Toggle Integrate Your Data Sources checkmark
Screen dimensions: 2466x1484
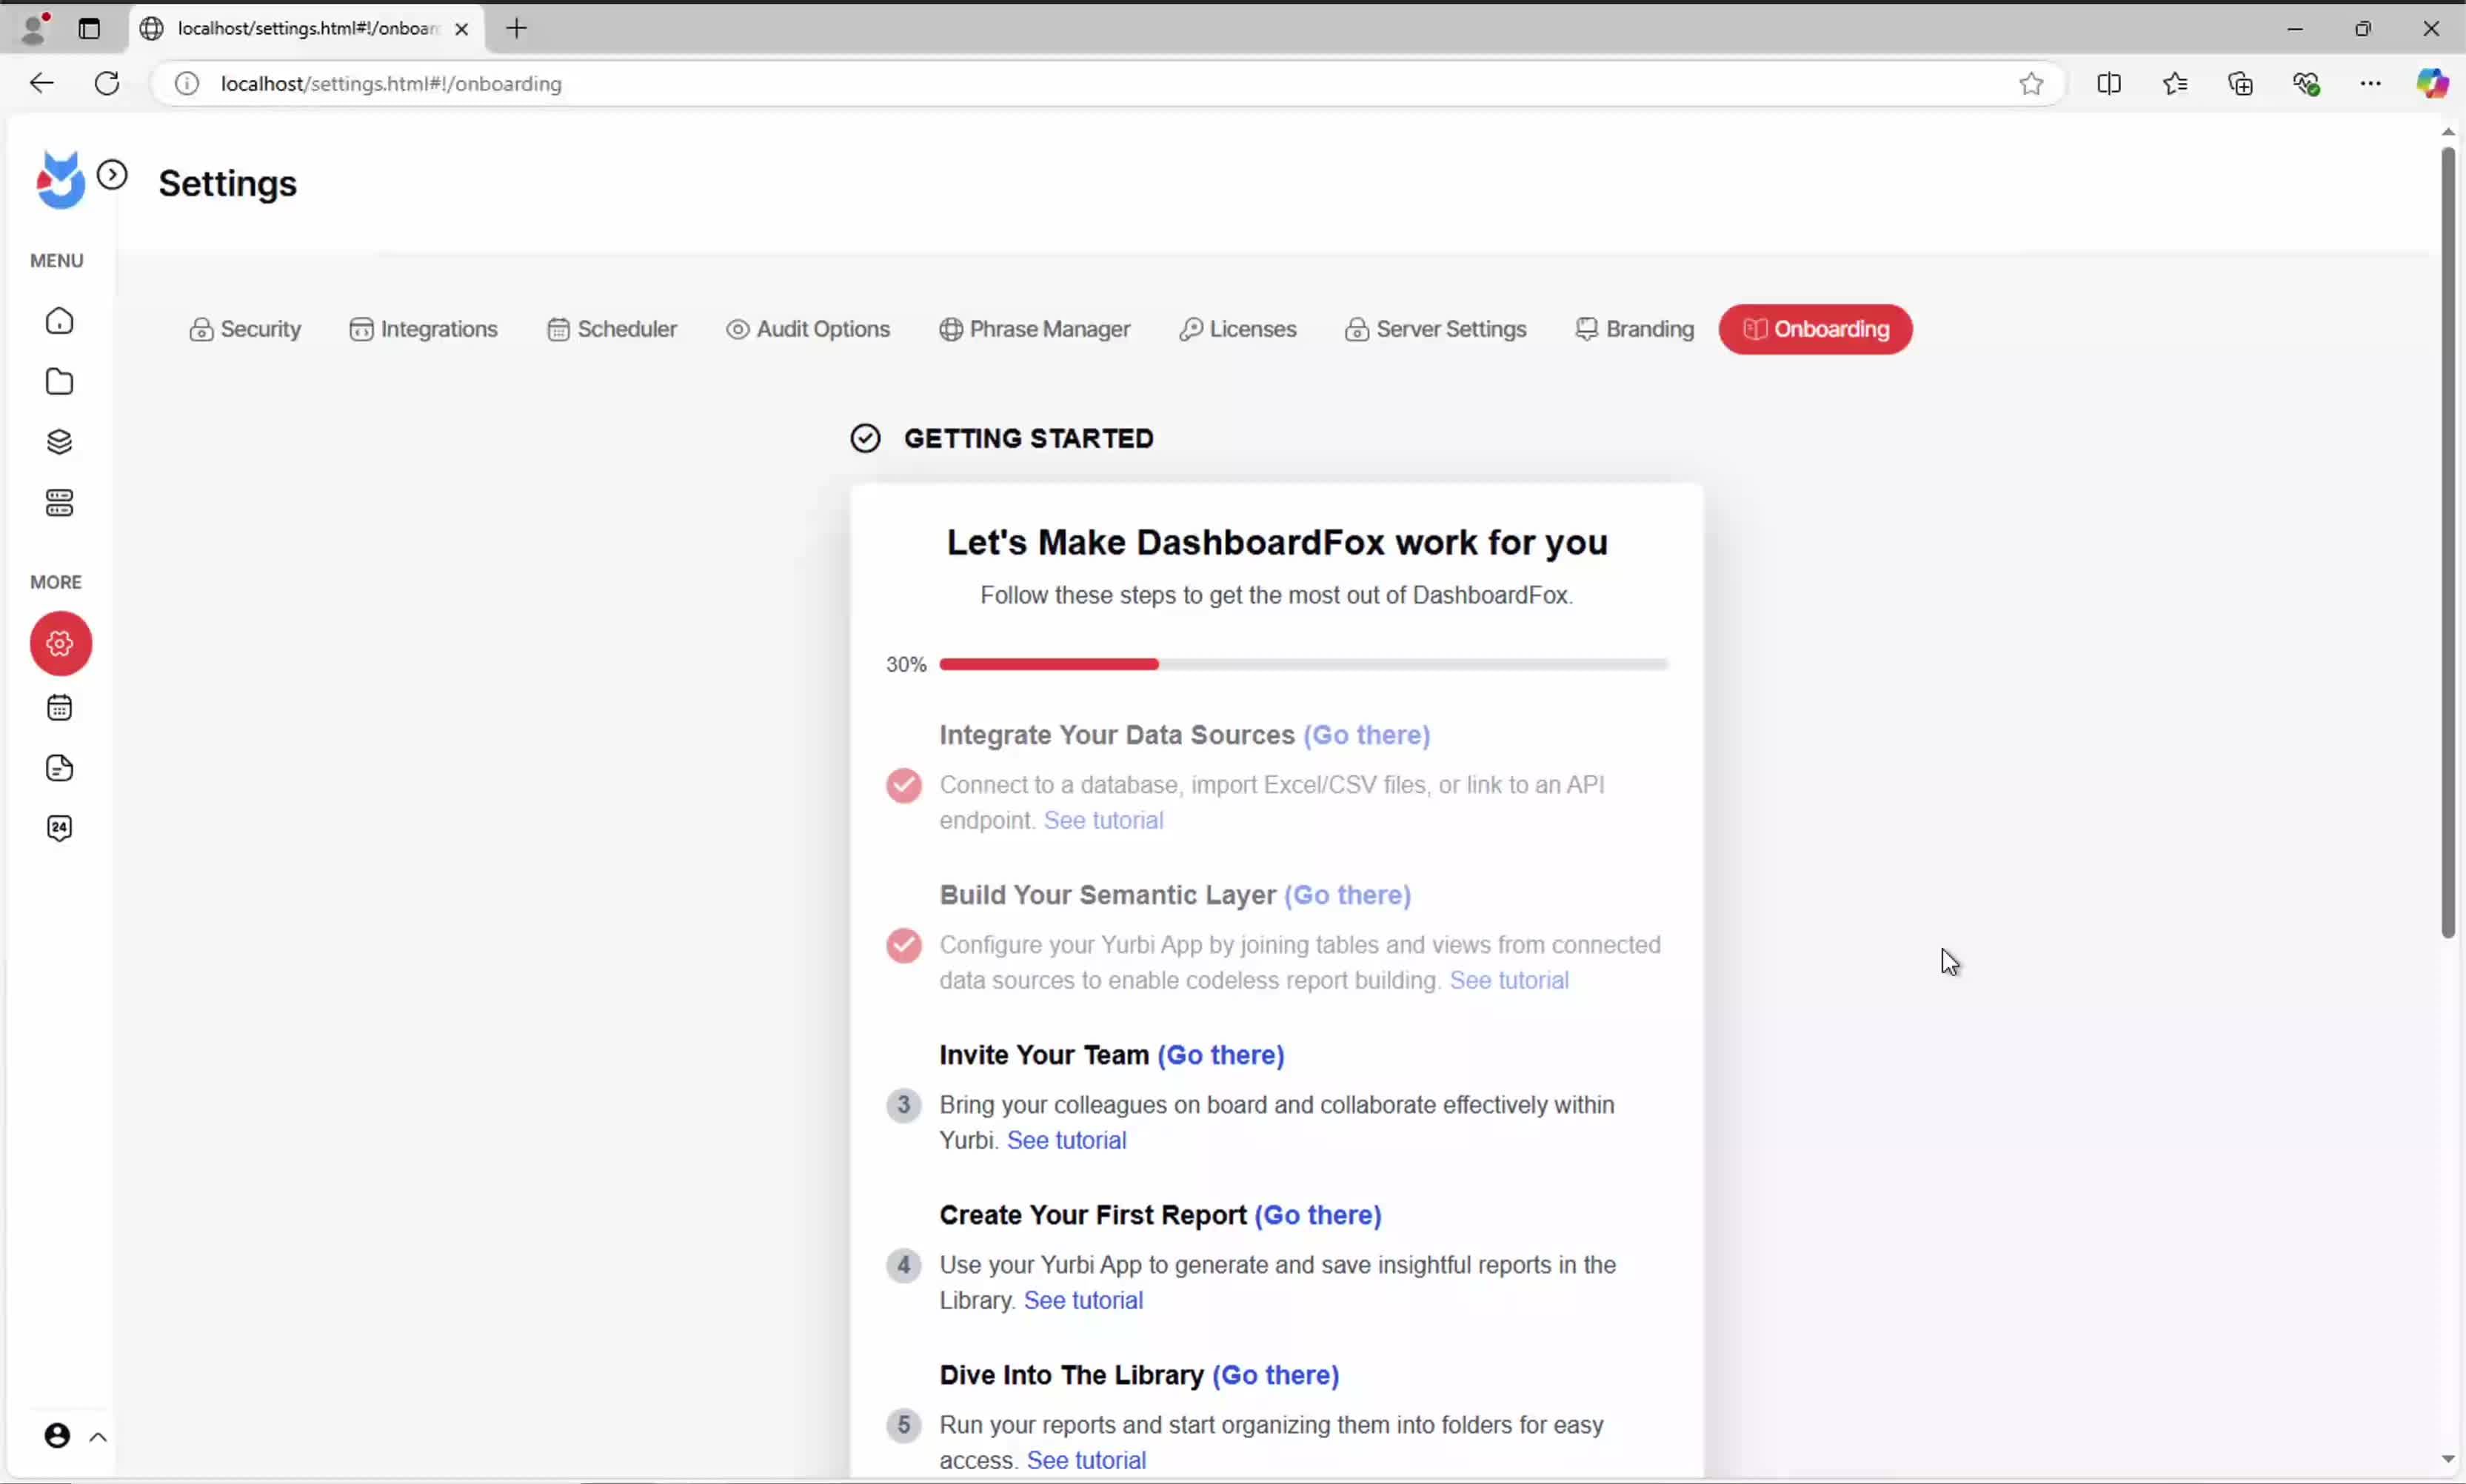(903, 785)
